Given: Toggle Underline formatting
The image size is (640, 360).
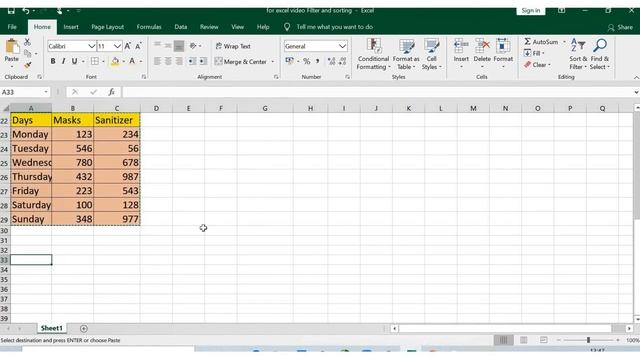Looking at the screenshot, I should 74,61.
